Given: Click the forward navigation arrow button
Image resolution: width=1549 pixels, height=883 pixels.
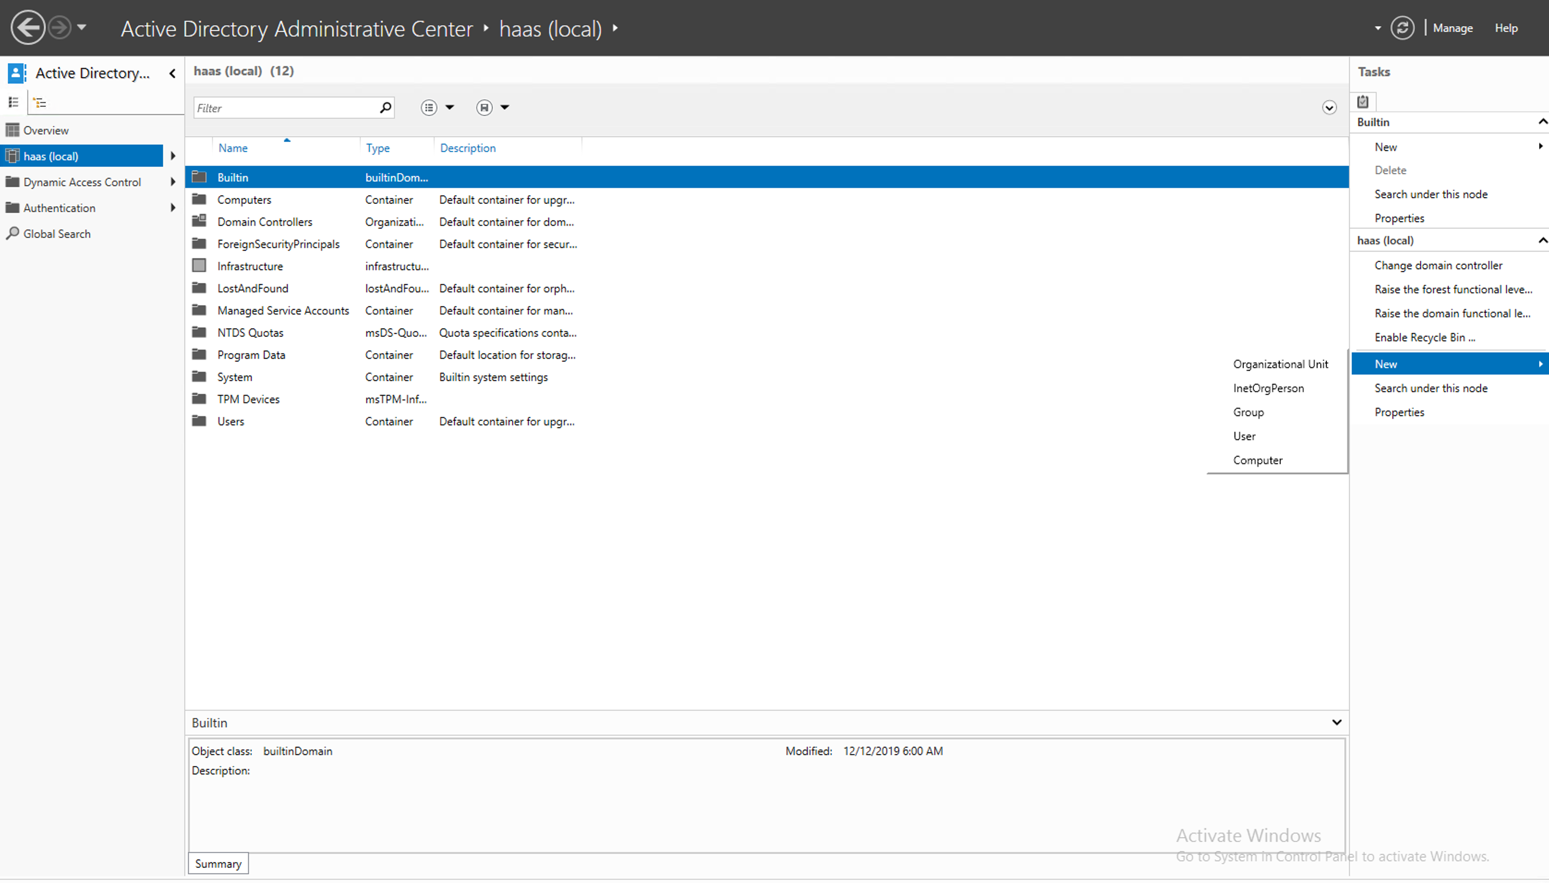Looking at the screenshot, I should [60, 27].
